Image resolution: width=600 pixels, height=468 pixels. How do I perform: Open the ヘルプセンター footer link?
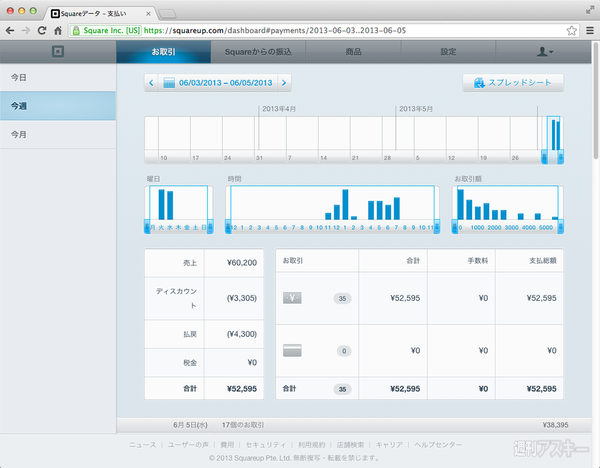[x=438, y=444]
